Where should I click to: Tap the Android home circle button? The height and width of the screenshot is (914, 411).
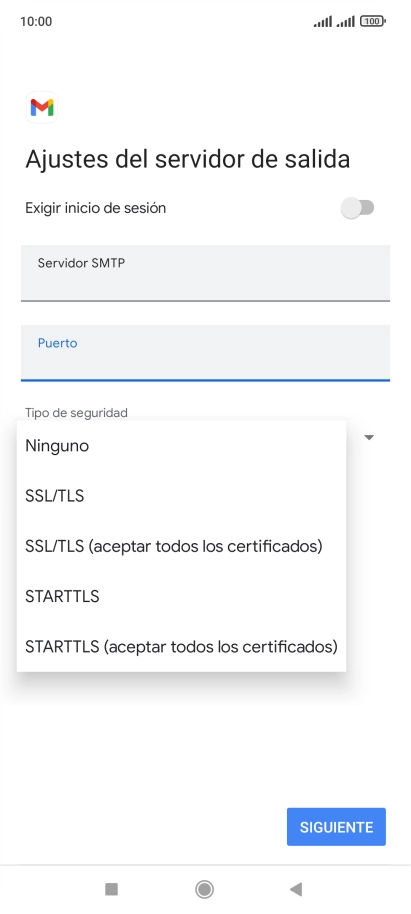(x=205, y=889)
